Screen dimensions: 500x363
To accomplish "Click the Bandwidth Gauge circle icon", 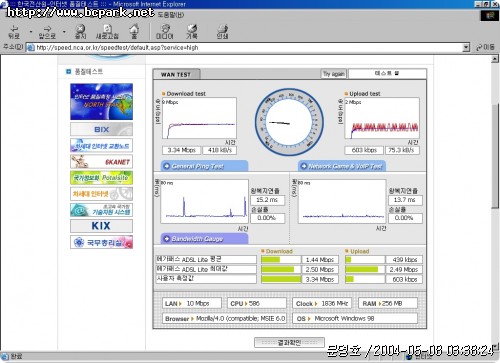I will click(167, 239).
